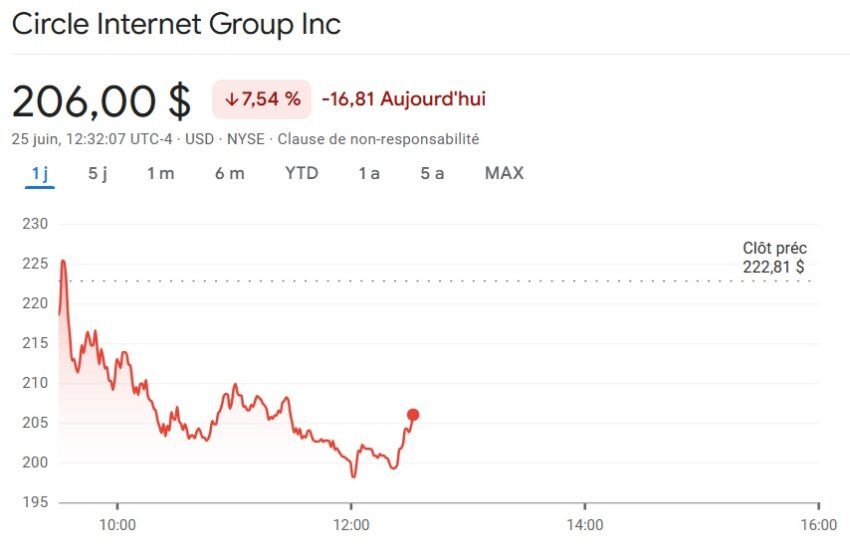
Task: Switch to the 5 j range tab
Action: point(98,173)
